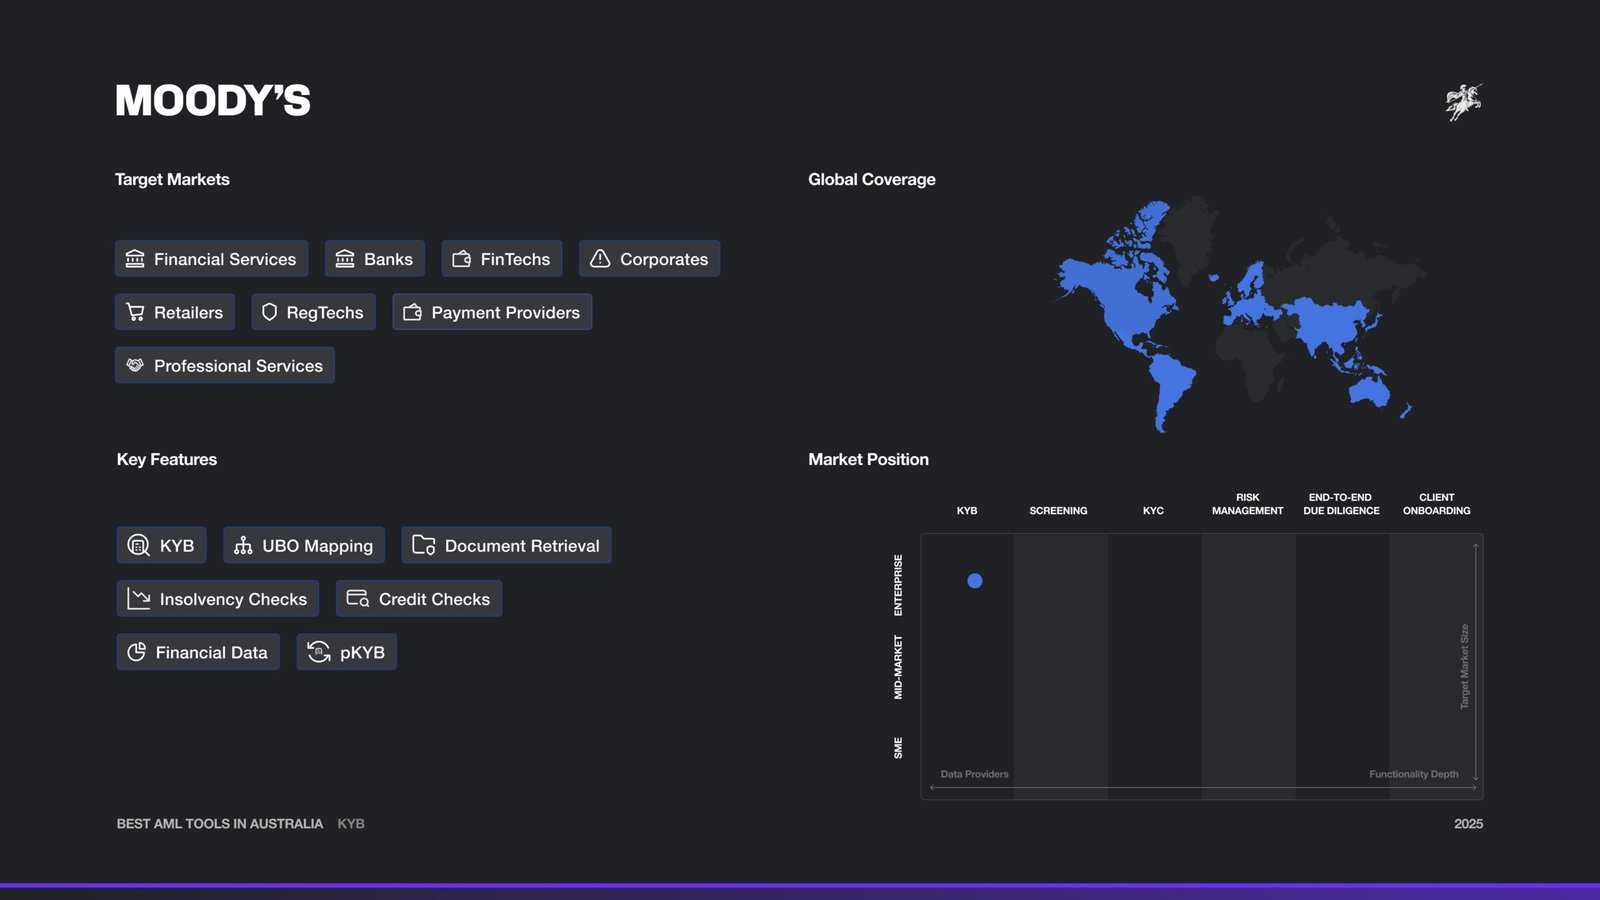Click the Target Markets heading
This screenshot has width=1600, height=900.
[x=172, y=180]
